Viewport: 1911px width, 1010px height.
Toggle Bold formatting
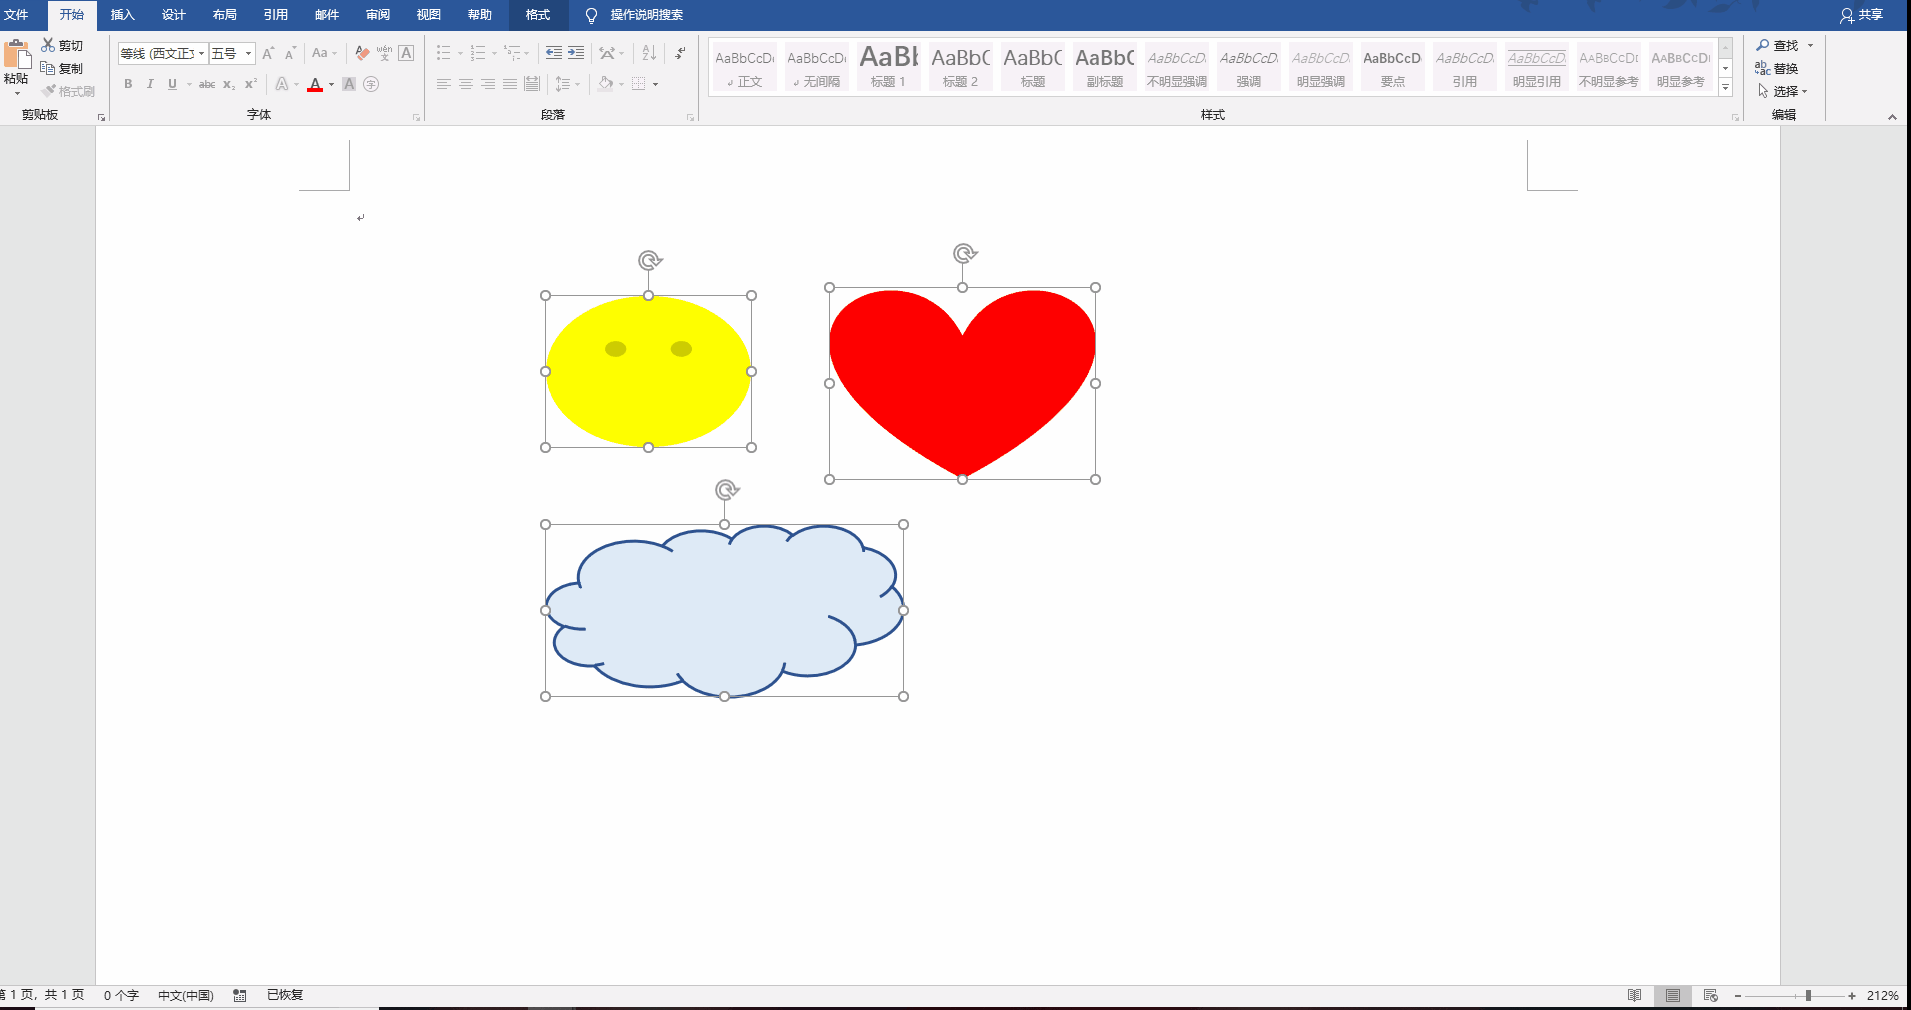click(x=128, y=84)
